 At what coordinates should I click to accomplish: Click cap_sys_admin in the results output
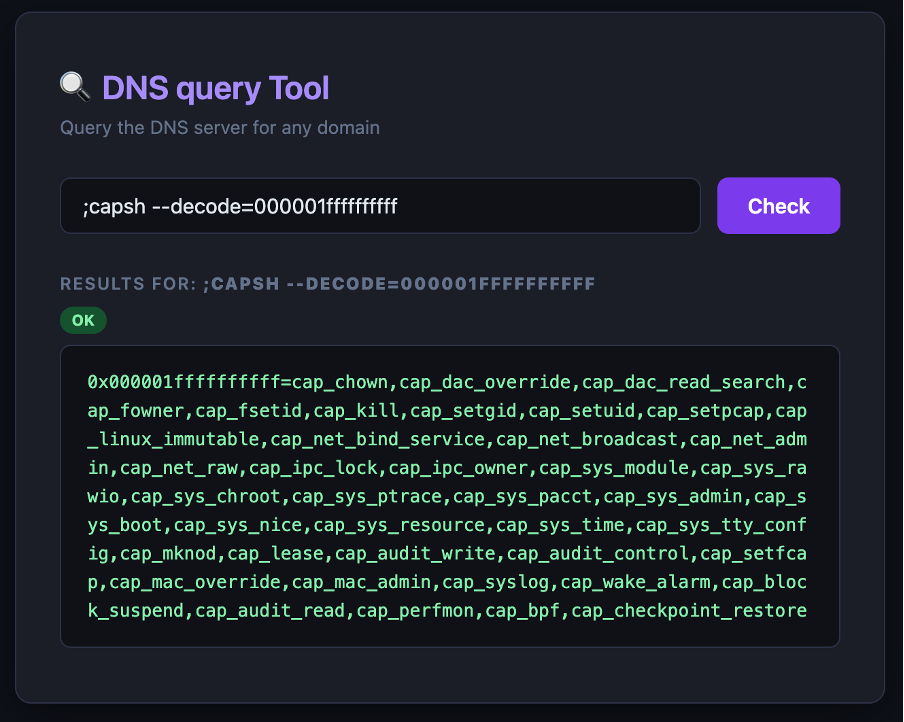coord(673,496)
